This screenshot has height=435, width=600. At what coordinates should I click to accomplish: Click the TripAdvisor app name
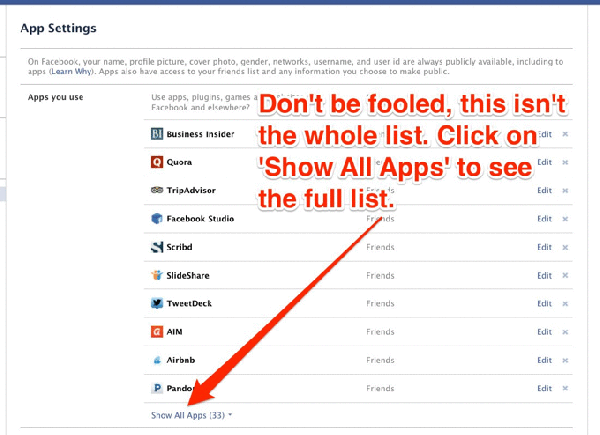pos(191,191)
